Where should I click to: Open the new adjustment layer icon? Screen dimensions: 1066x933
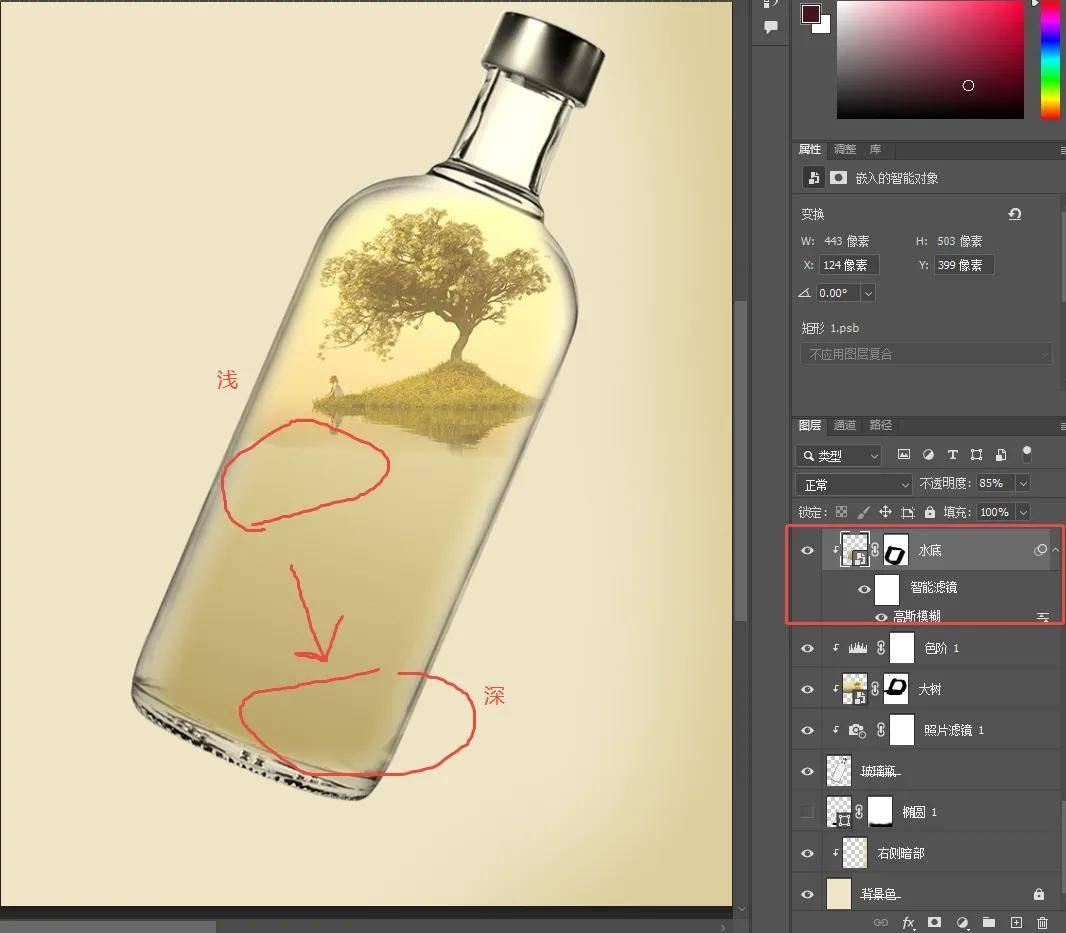(x=963, y=922)
